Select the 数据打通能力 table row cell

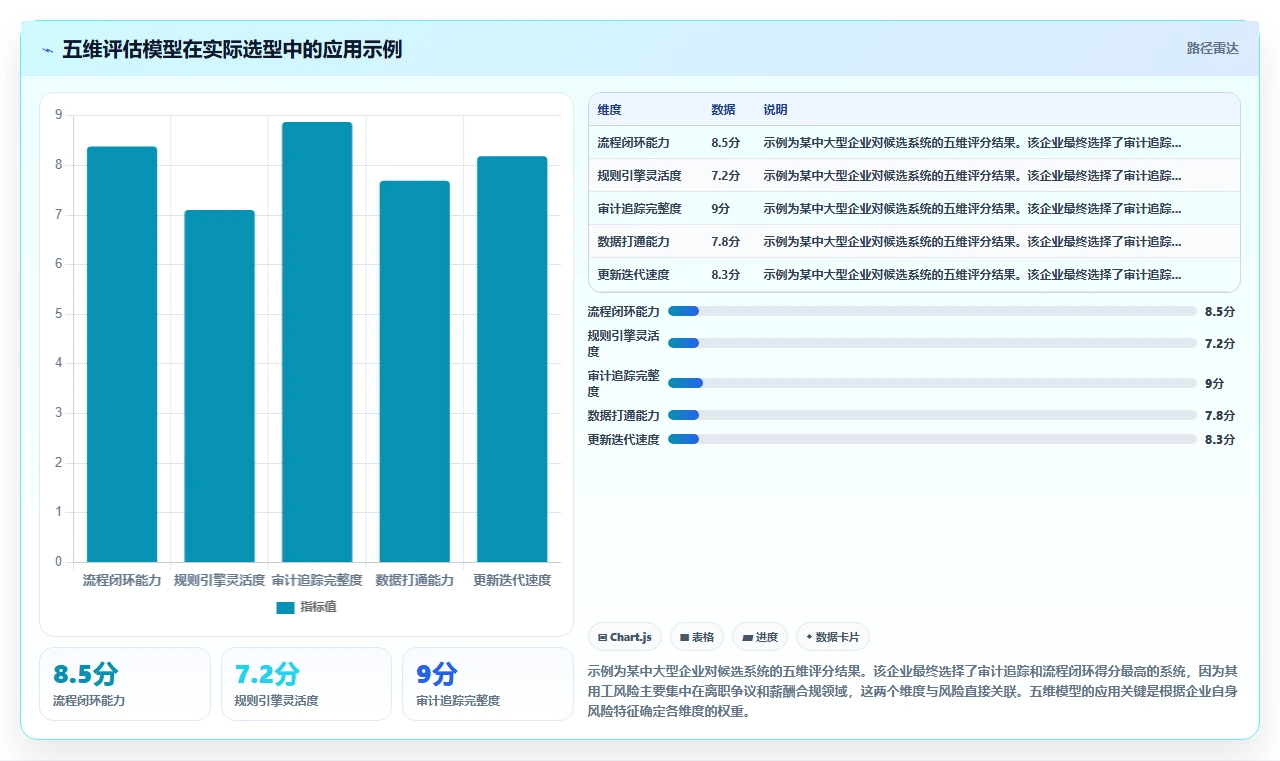click(x=633, y=242)
